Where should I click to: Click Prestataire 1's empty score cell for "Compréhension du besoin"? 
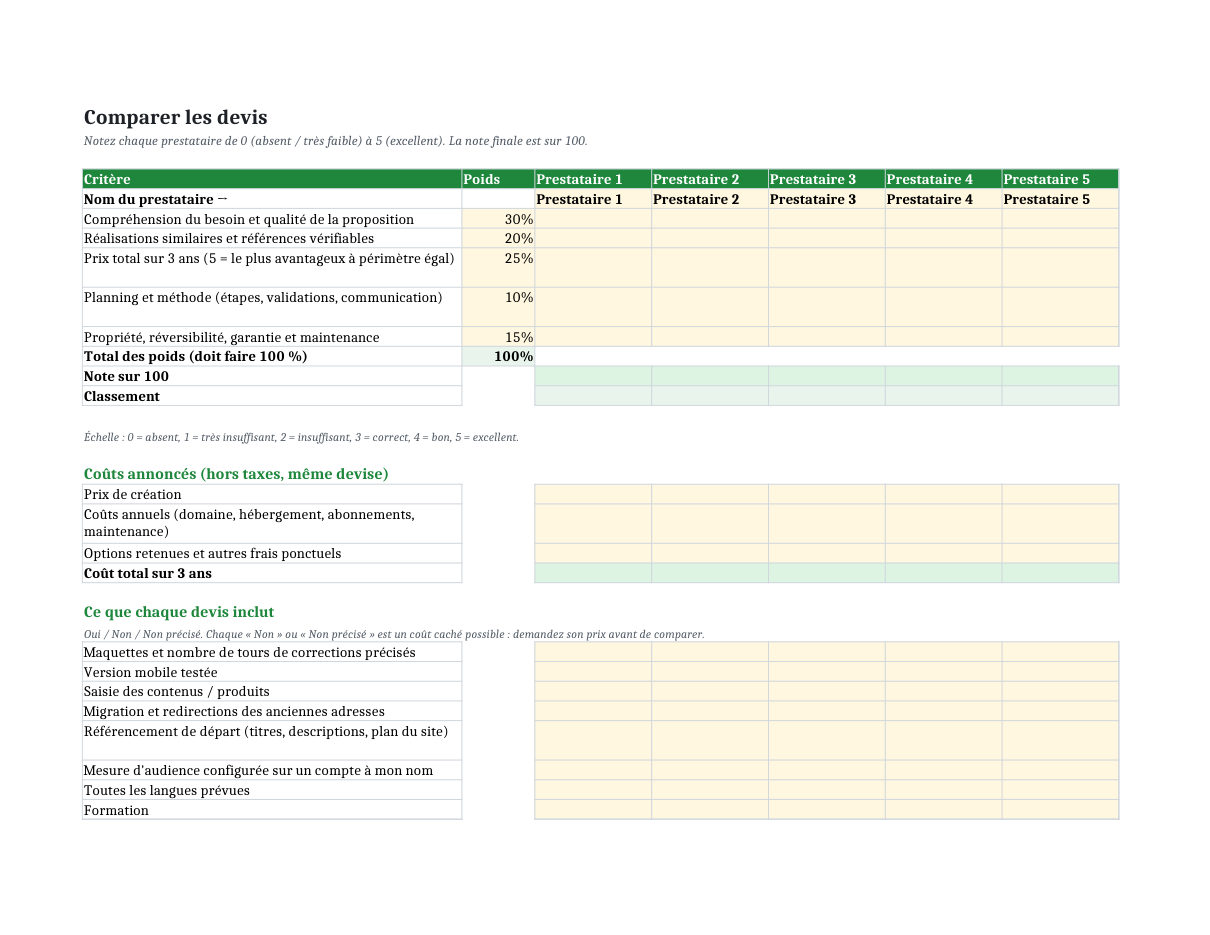coord(593,219)
